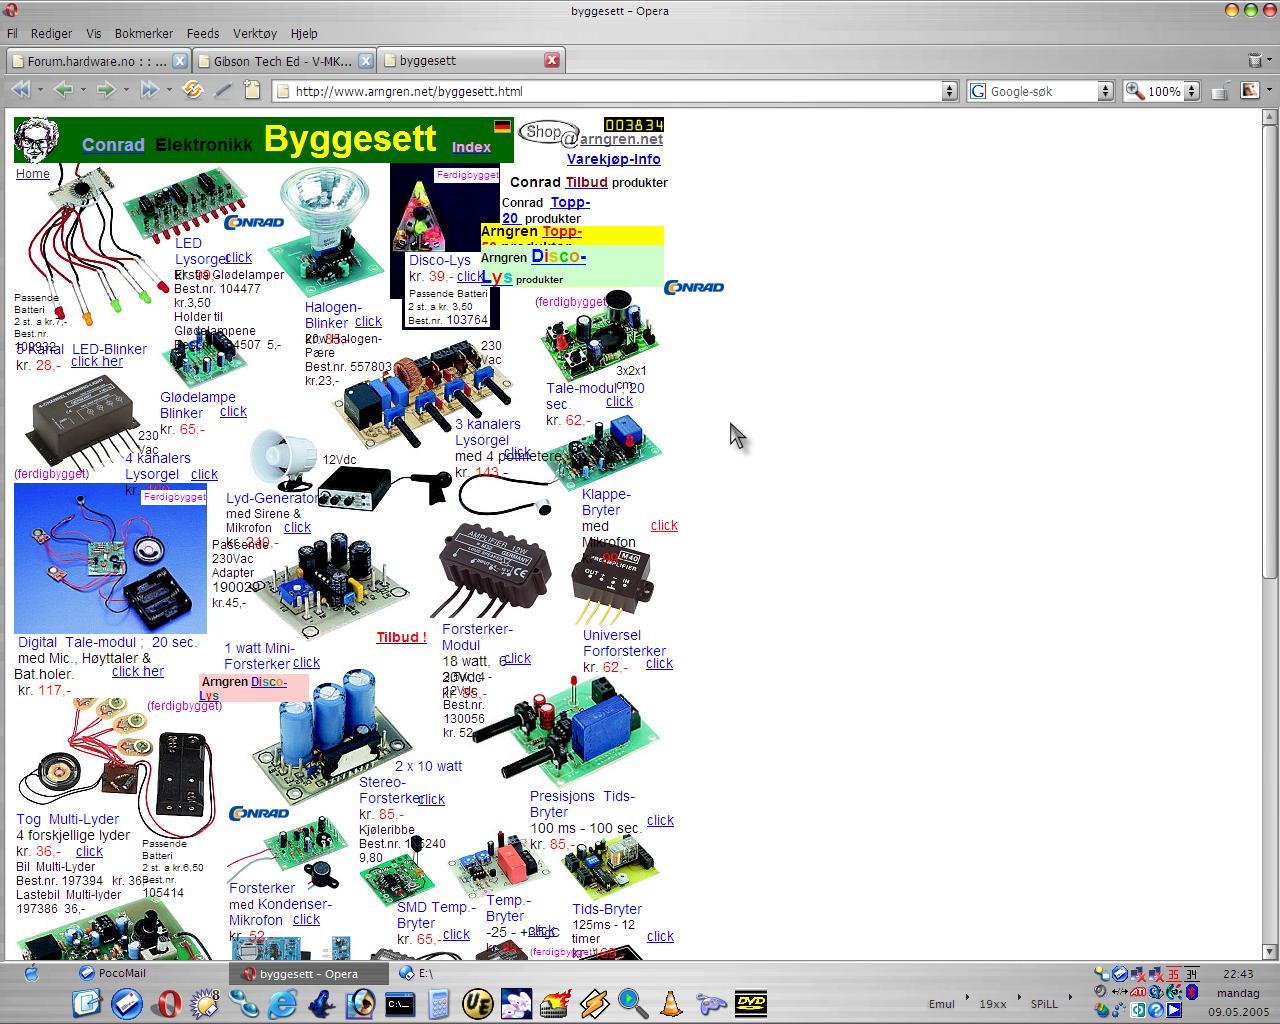Image resolution: width=1280 pixels, height=1024 pixels.
Task: Switch to the Gibson Tech Ed tab
Action: pos(284,61)
